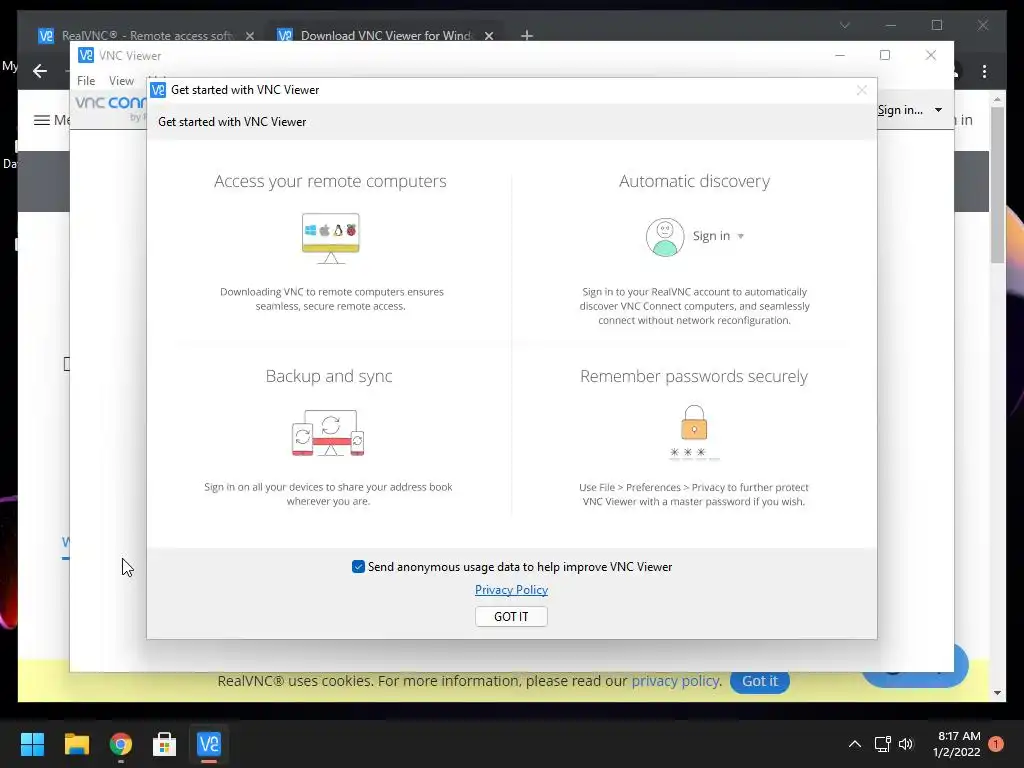Open the volume control in system tray
The image size is (1024, 768).
(906, 744)
